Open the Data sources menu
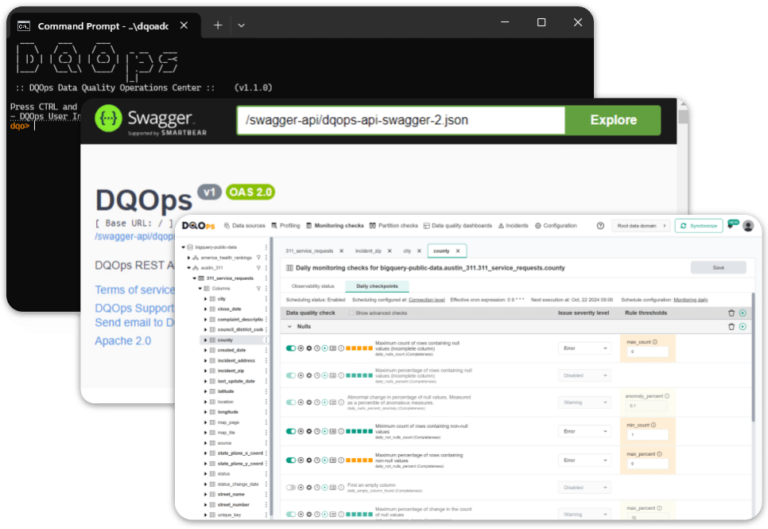Viewport: 768px width, 529px height. coord(244,226)
